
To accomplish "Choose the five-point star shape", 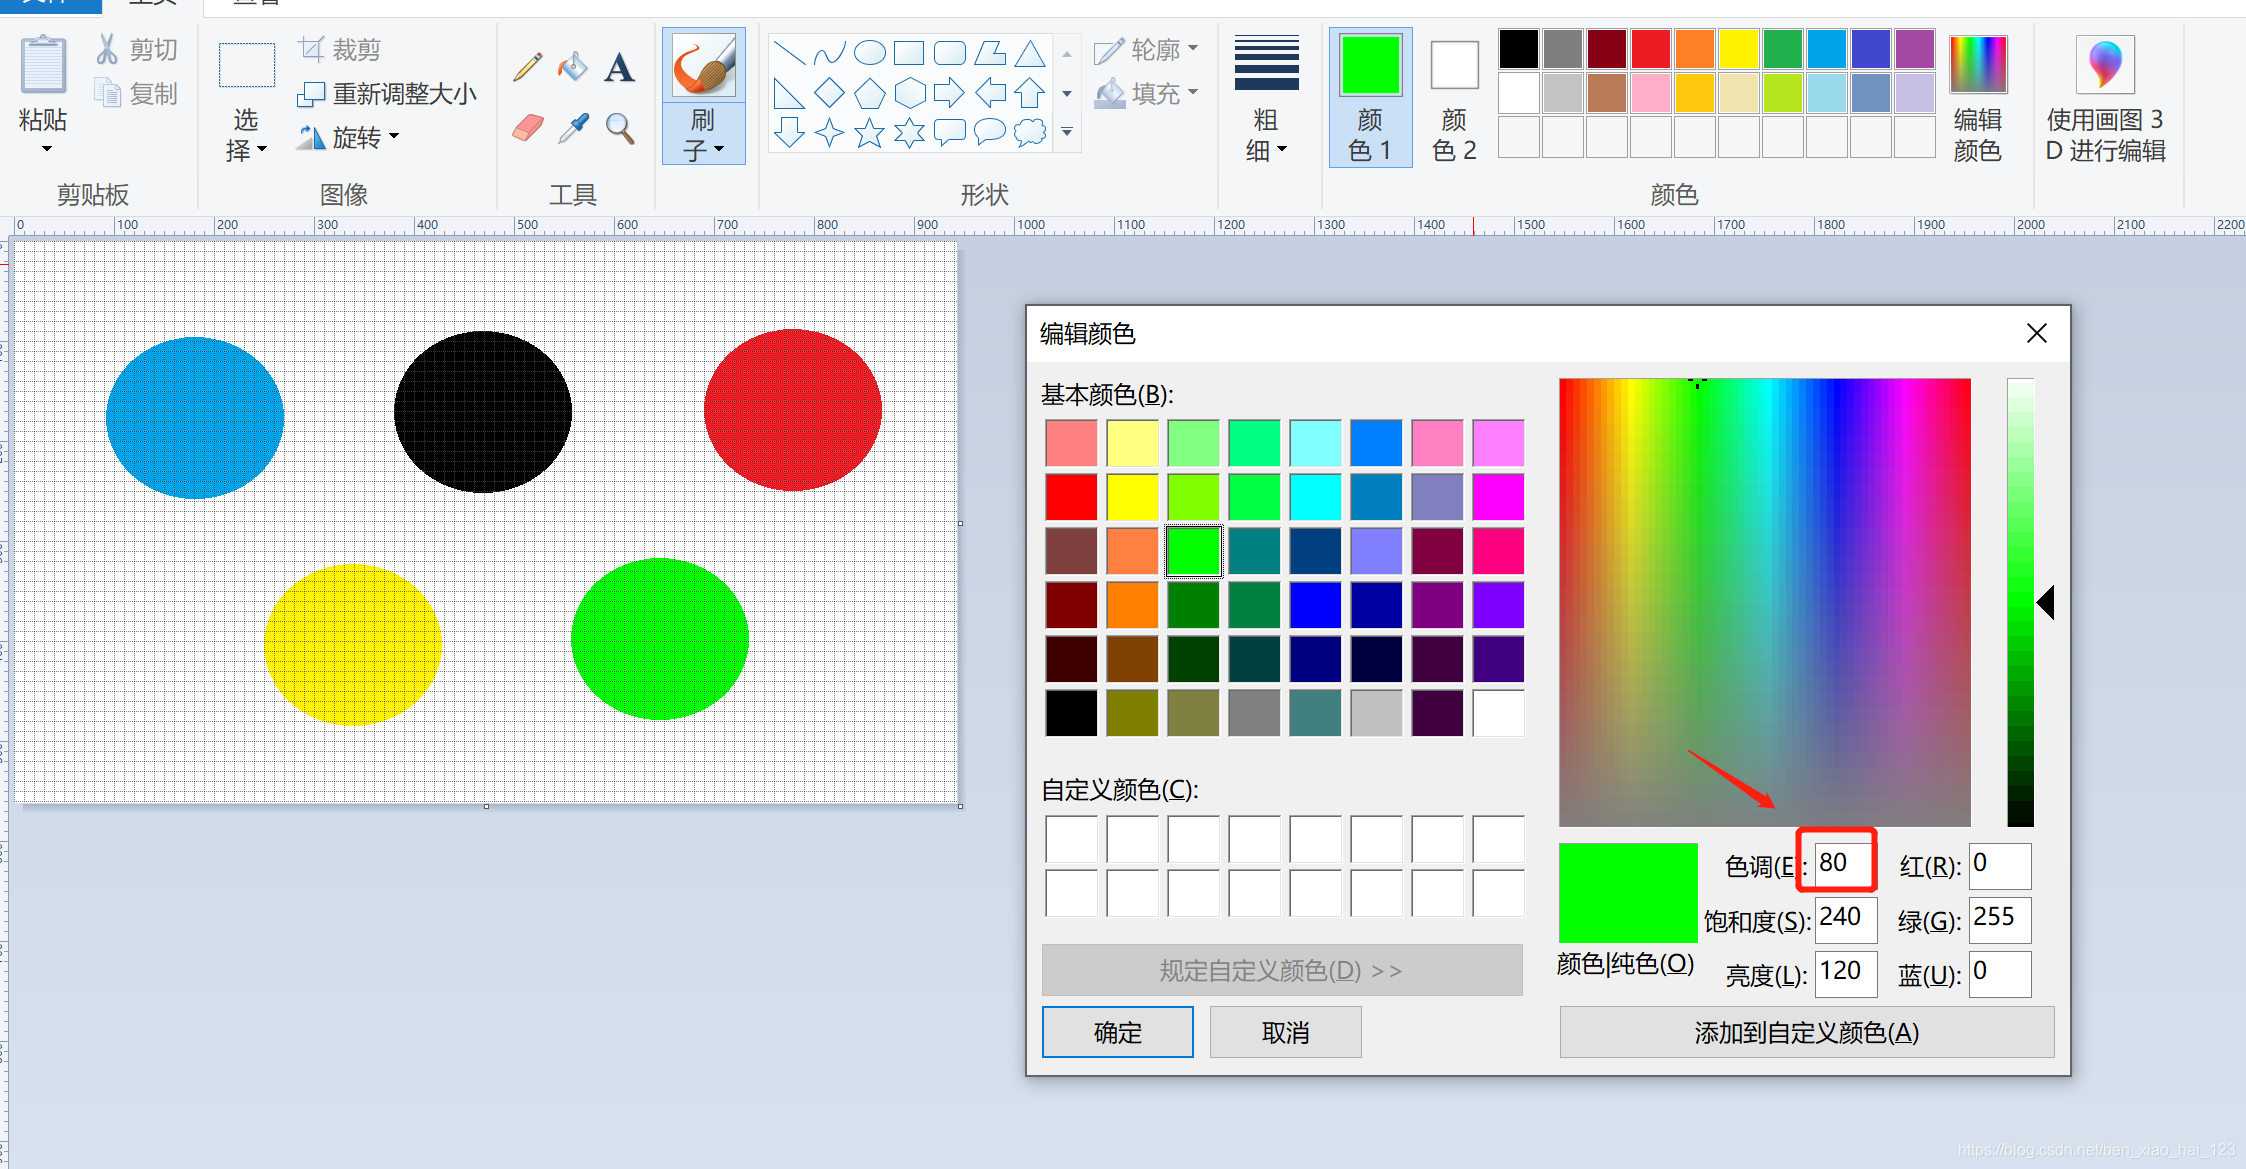I will (869, 132).
